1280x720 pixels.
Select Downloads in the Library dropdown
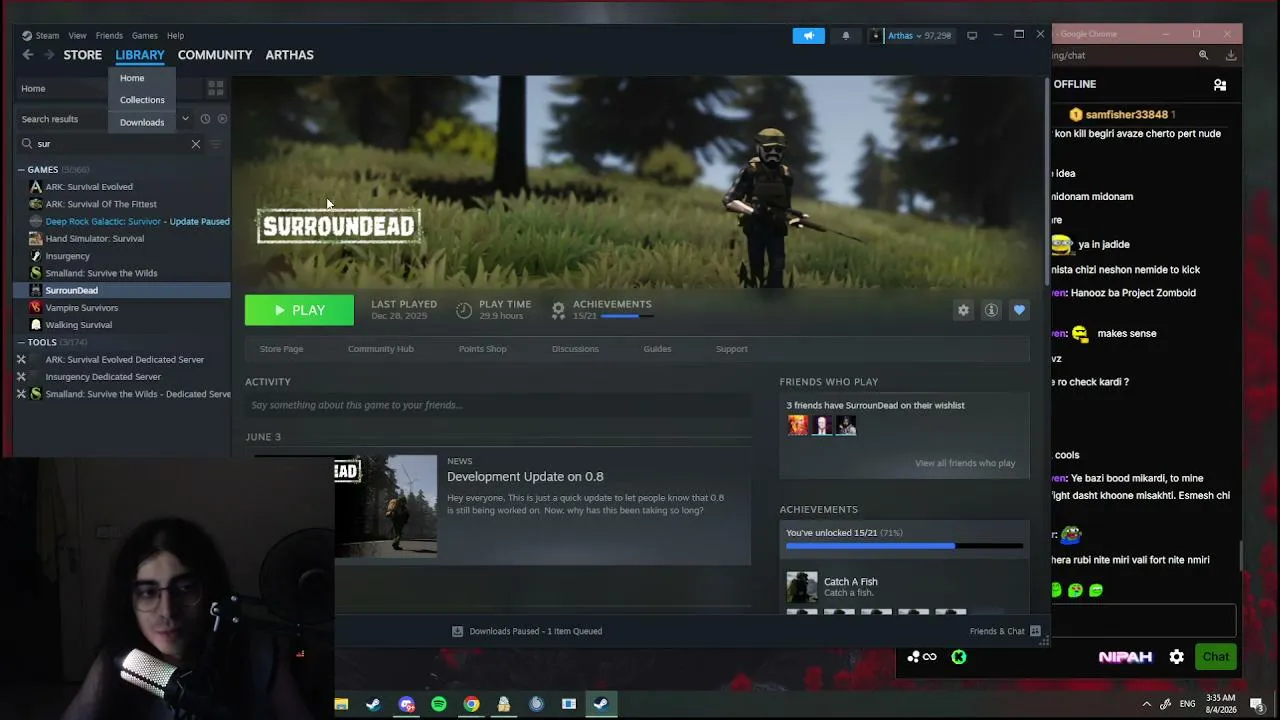(142, 122)
